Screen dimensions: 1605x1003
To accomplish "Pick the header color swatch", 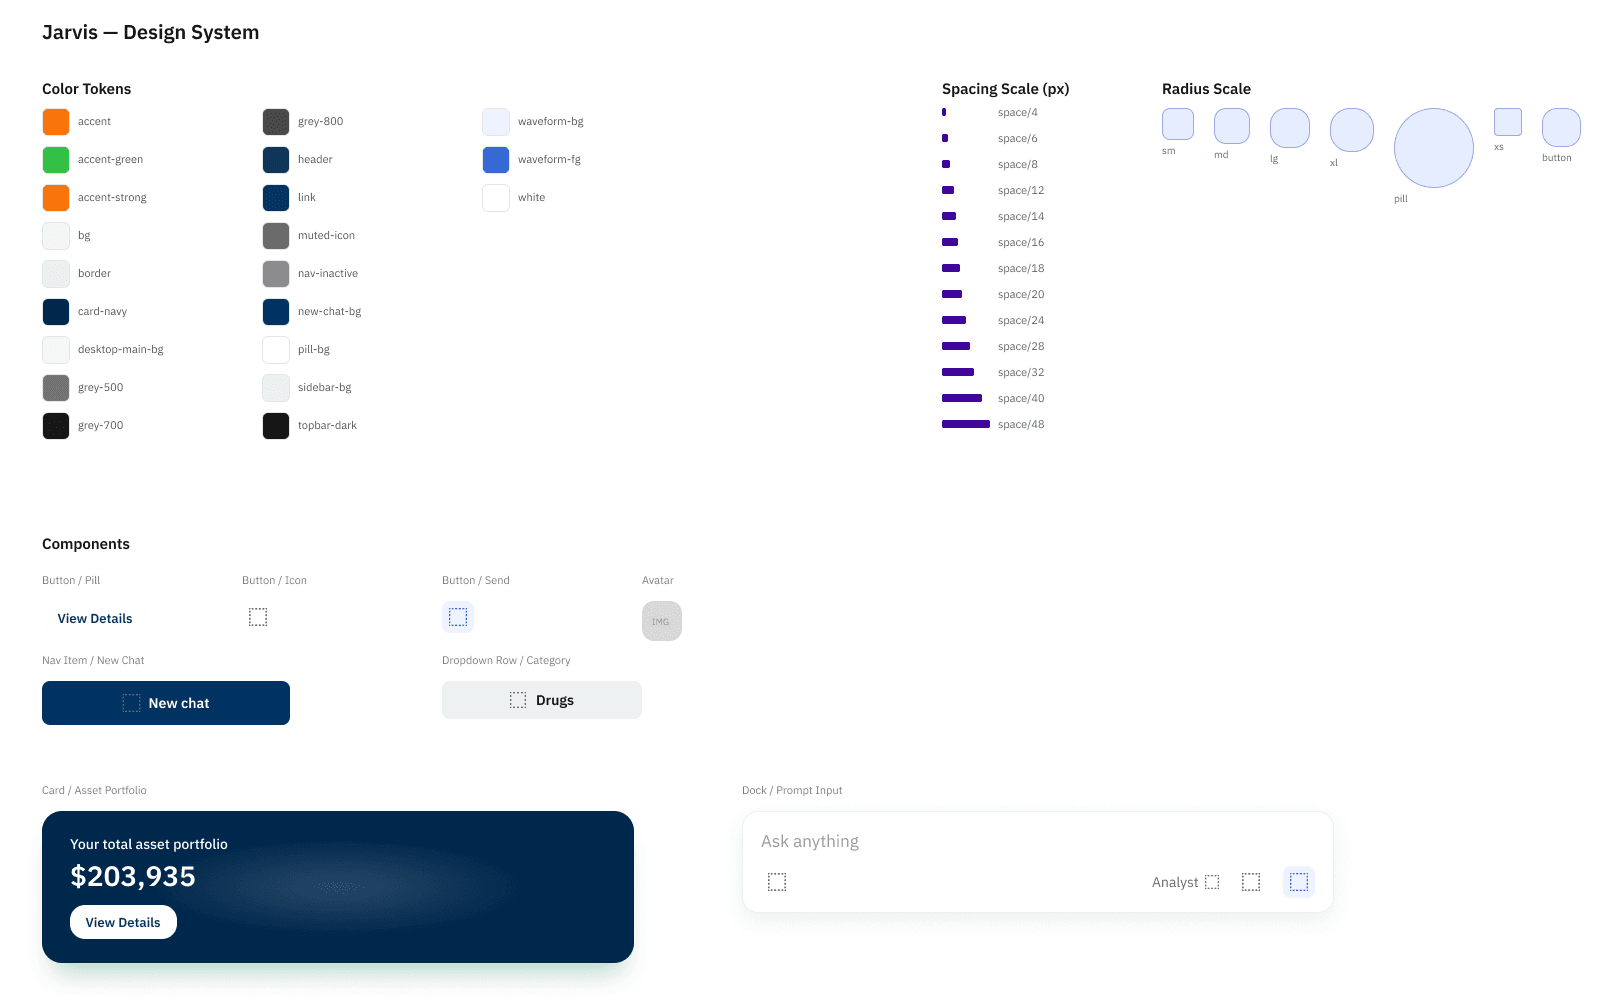I will (x=276, y=160).
